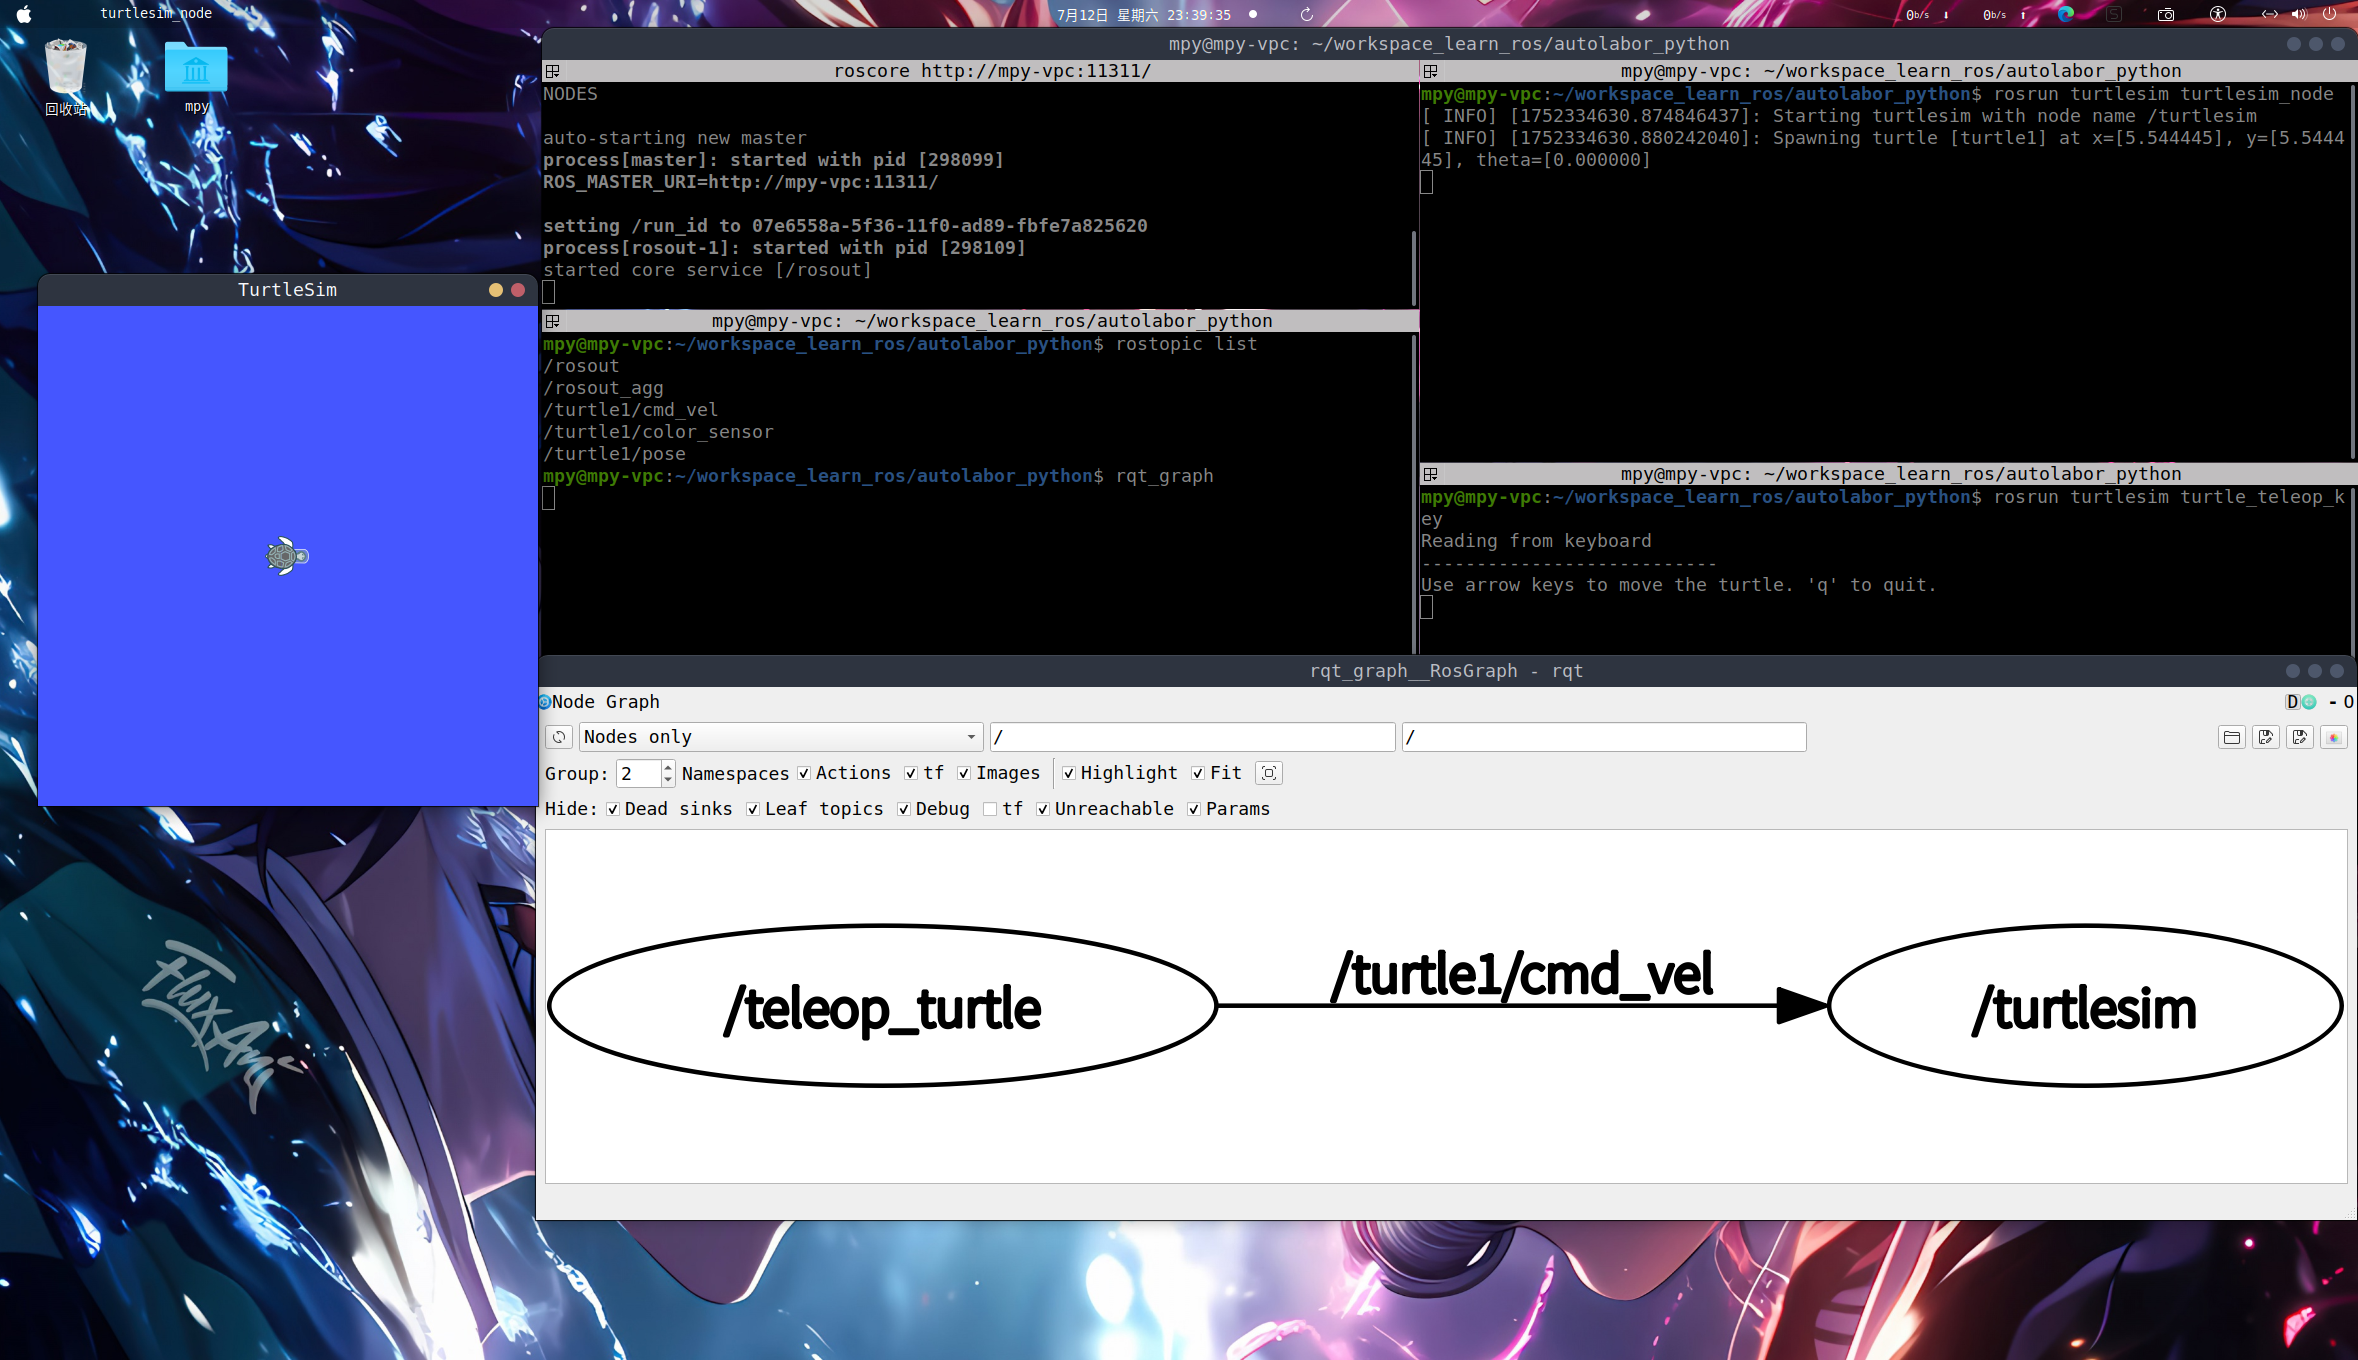Click the D dock-config button in rqt
The height and width of the screenshot is (1360, 2358).
click(x=2292, y=702)
